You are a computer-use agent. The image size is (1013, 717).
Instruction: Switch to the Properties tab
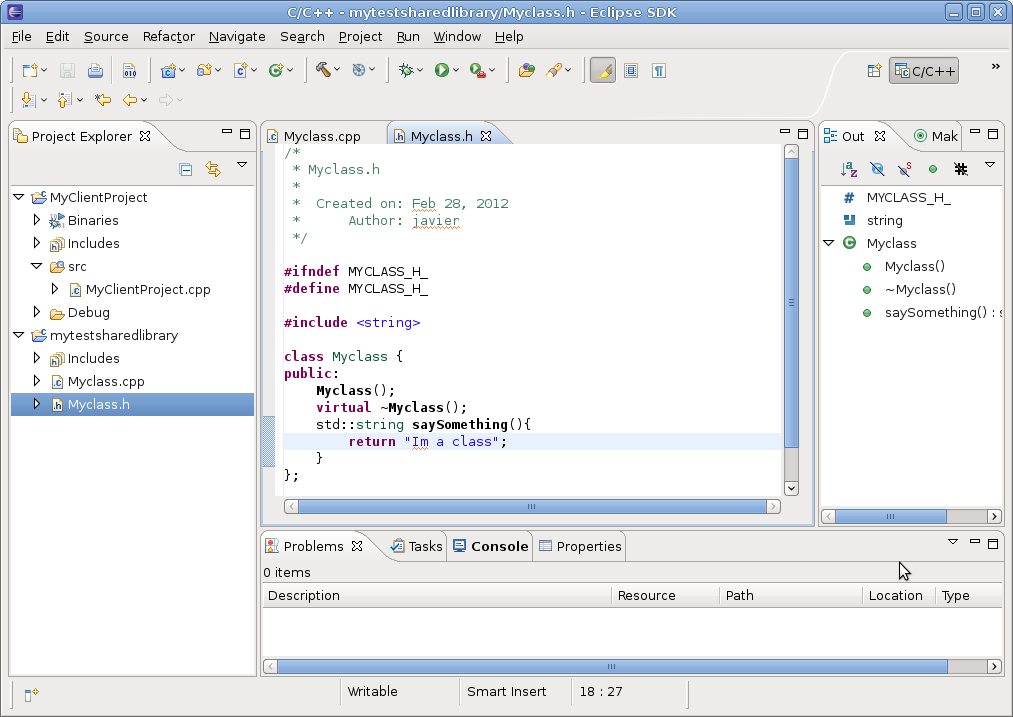pyautogui.click(x=580, y=546)
